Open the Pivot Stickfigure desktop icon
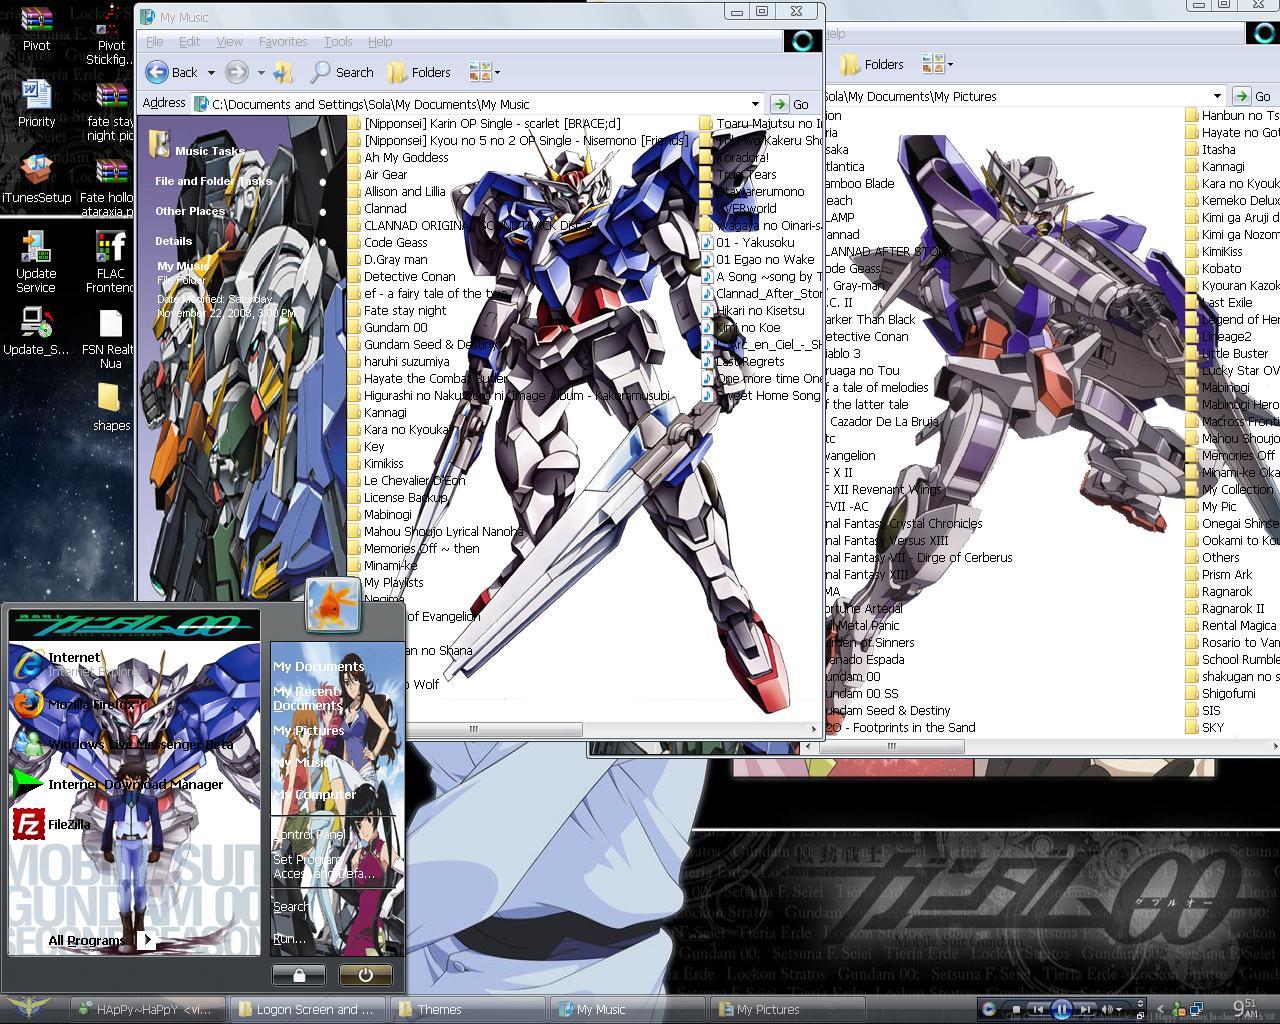This screenshot has width=1280, height=1024. (x=110, y=36)
